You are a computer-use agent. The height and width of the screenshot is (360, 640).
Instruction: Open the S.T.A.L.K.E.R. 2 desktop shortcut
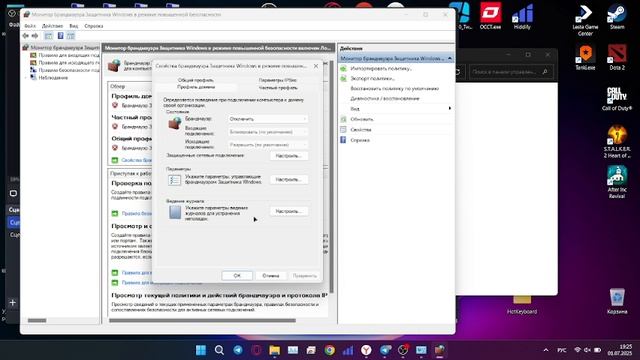pyautogui.click(x=617, y=142)
